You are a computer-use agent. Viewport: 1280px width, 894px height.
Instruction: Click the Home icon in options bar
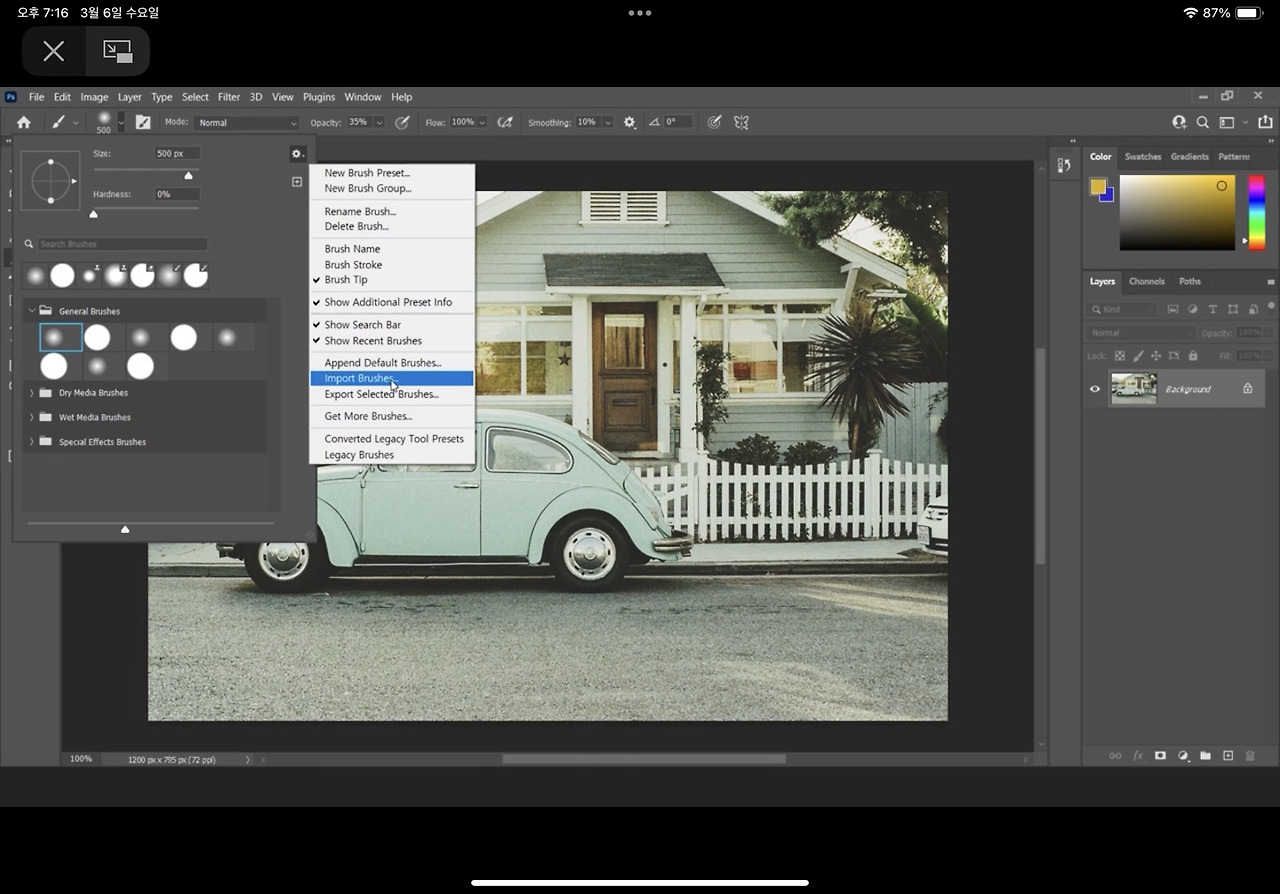(x=23, y=122)
